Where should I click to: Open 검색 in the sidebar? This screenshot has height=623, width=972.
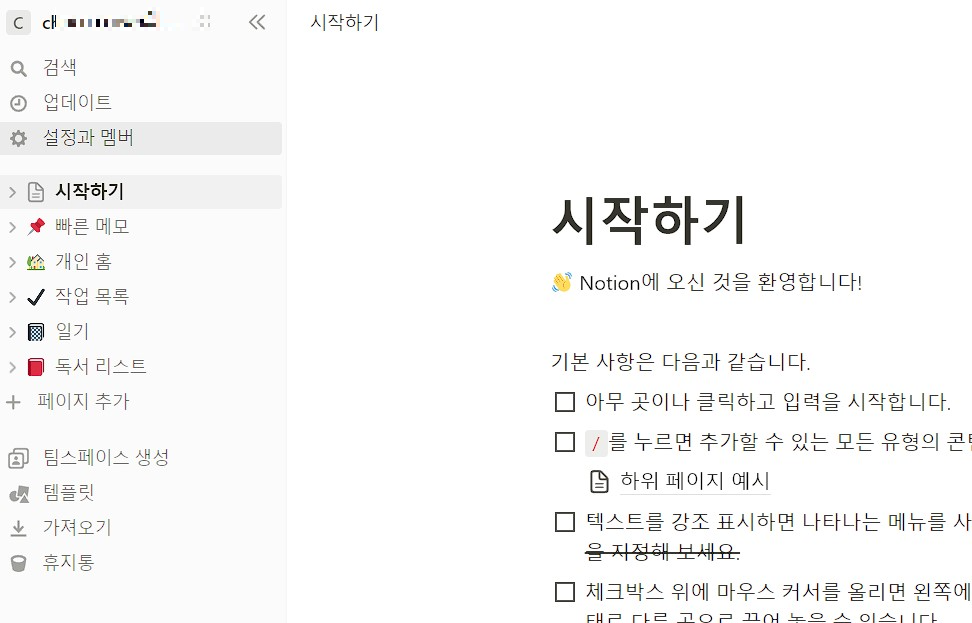click(141, 68)
